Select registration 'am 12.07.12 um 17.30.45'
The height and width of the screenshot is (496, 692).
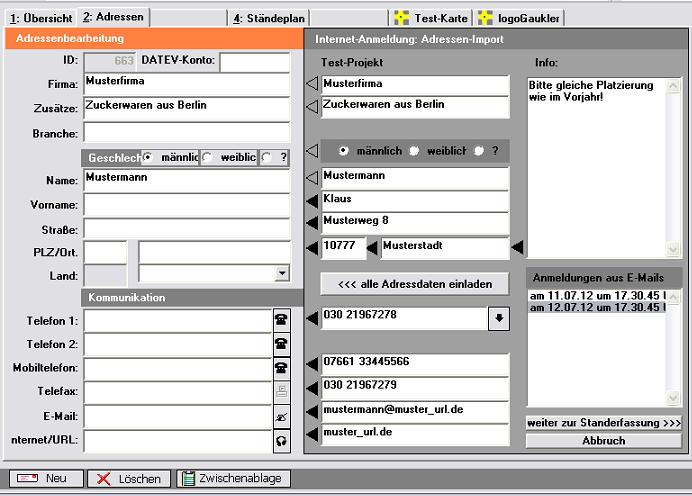pyautogui.click(x=598, y=307)
